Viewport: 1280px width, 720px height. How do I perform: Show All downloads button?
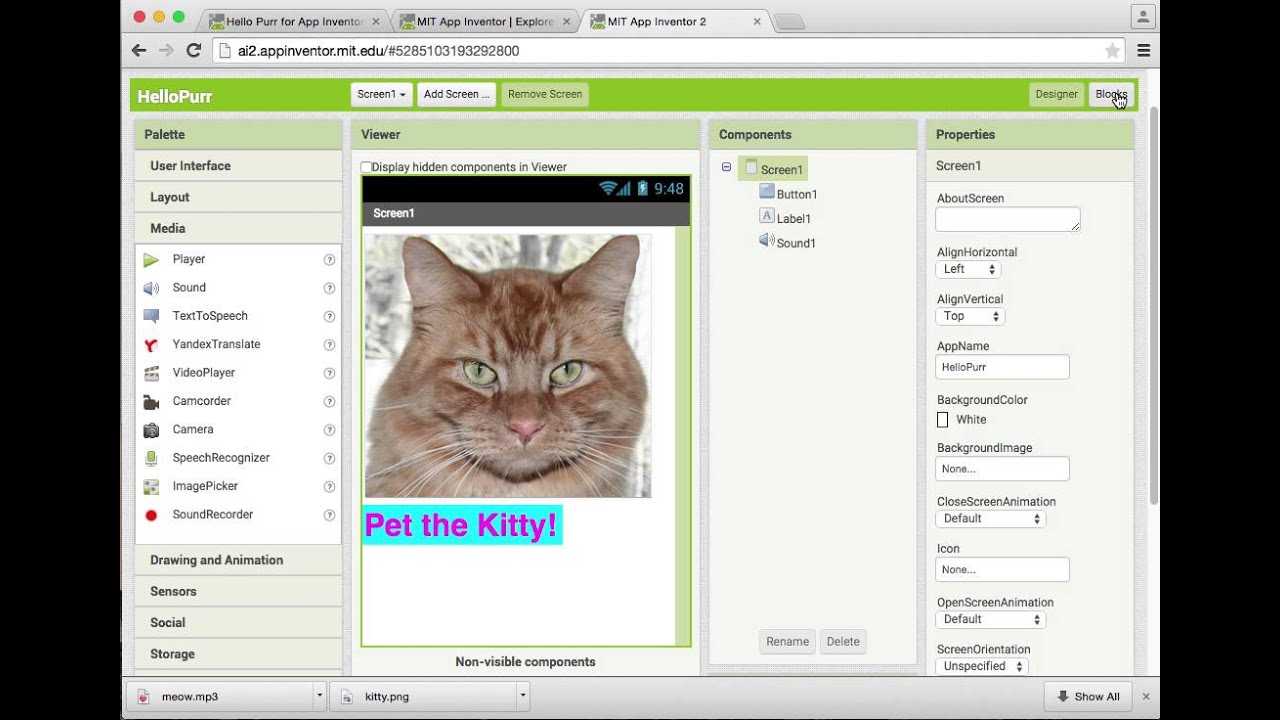[1088, 696]
